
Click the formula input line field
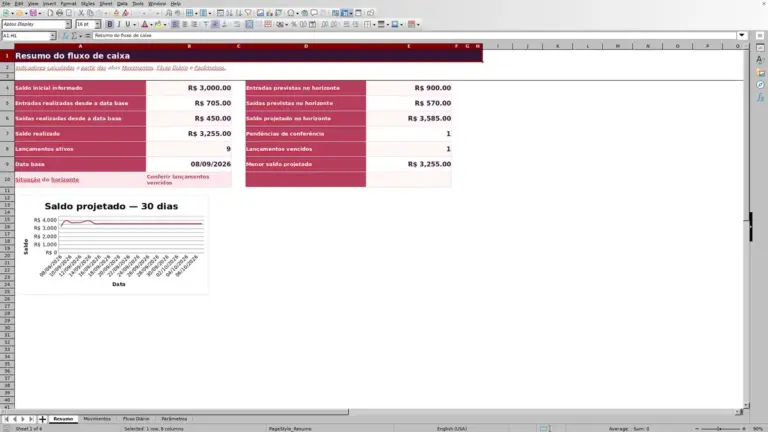click(x=414, y=35)
